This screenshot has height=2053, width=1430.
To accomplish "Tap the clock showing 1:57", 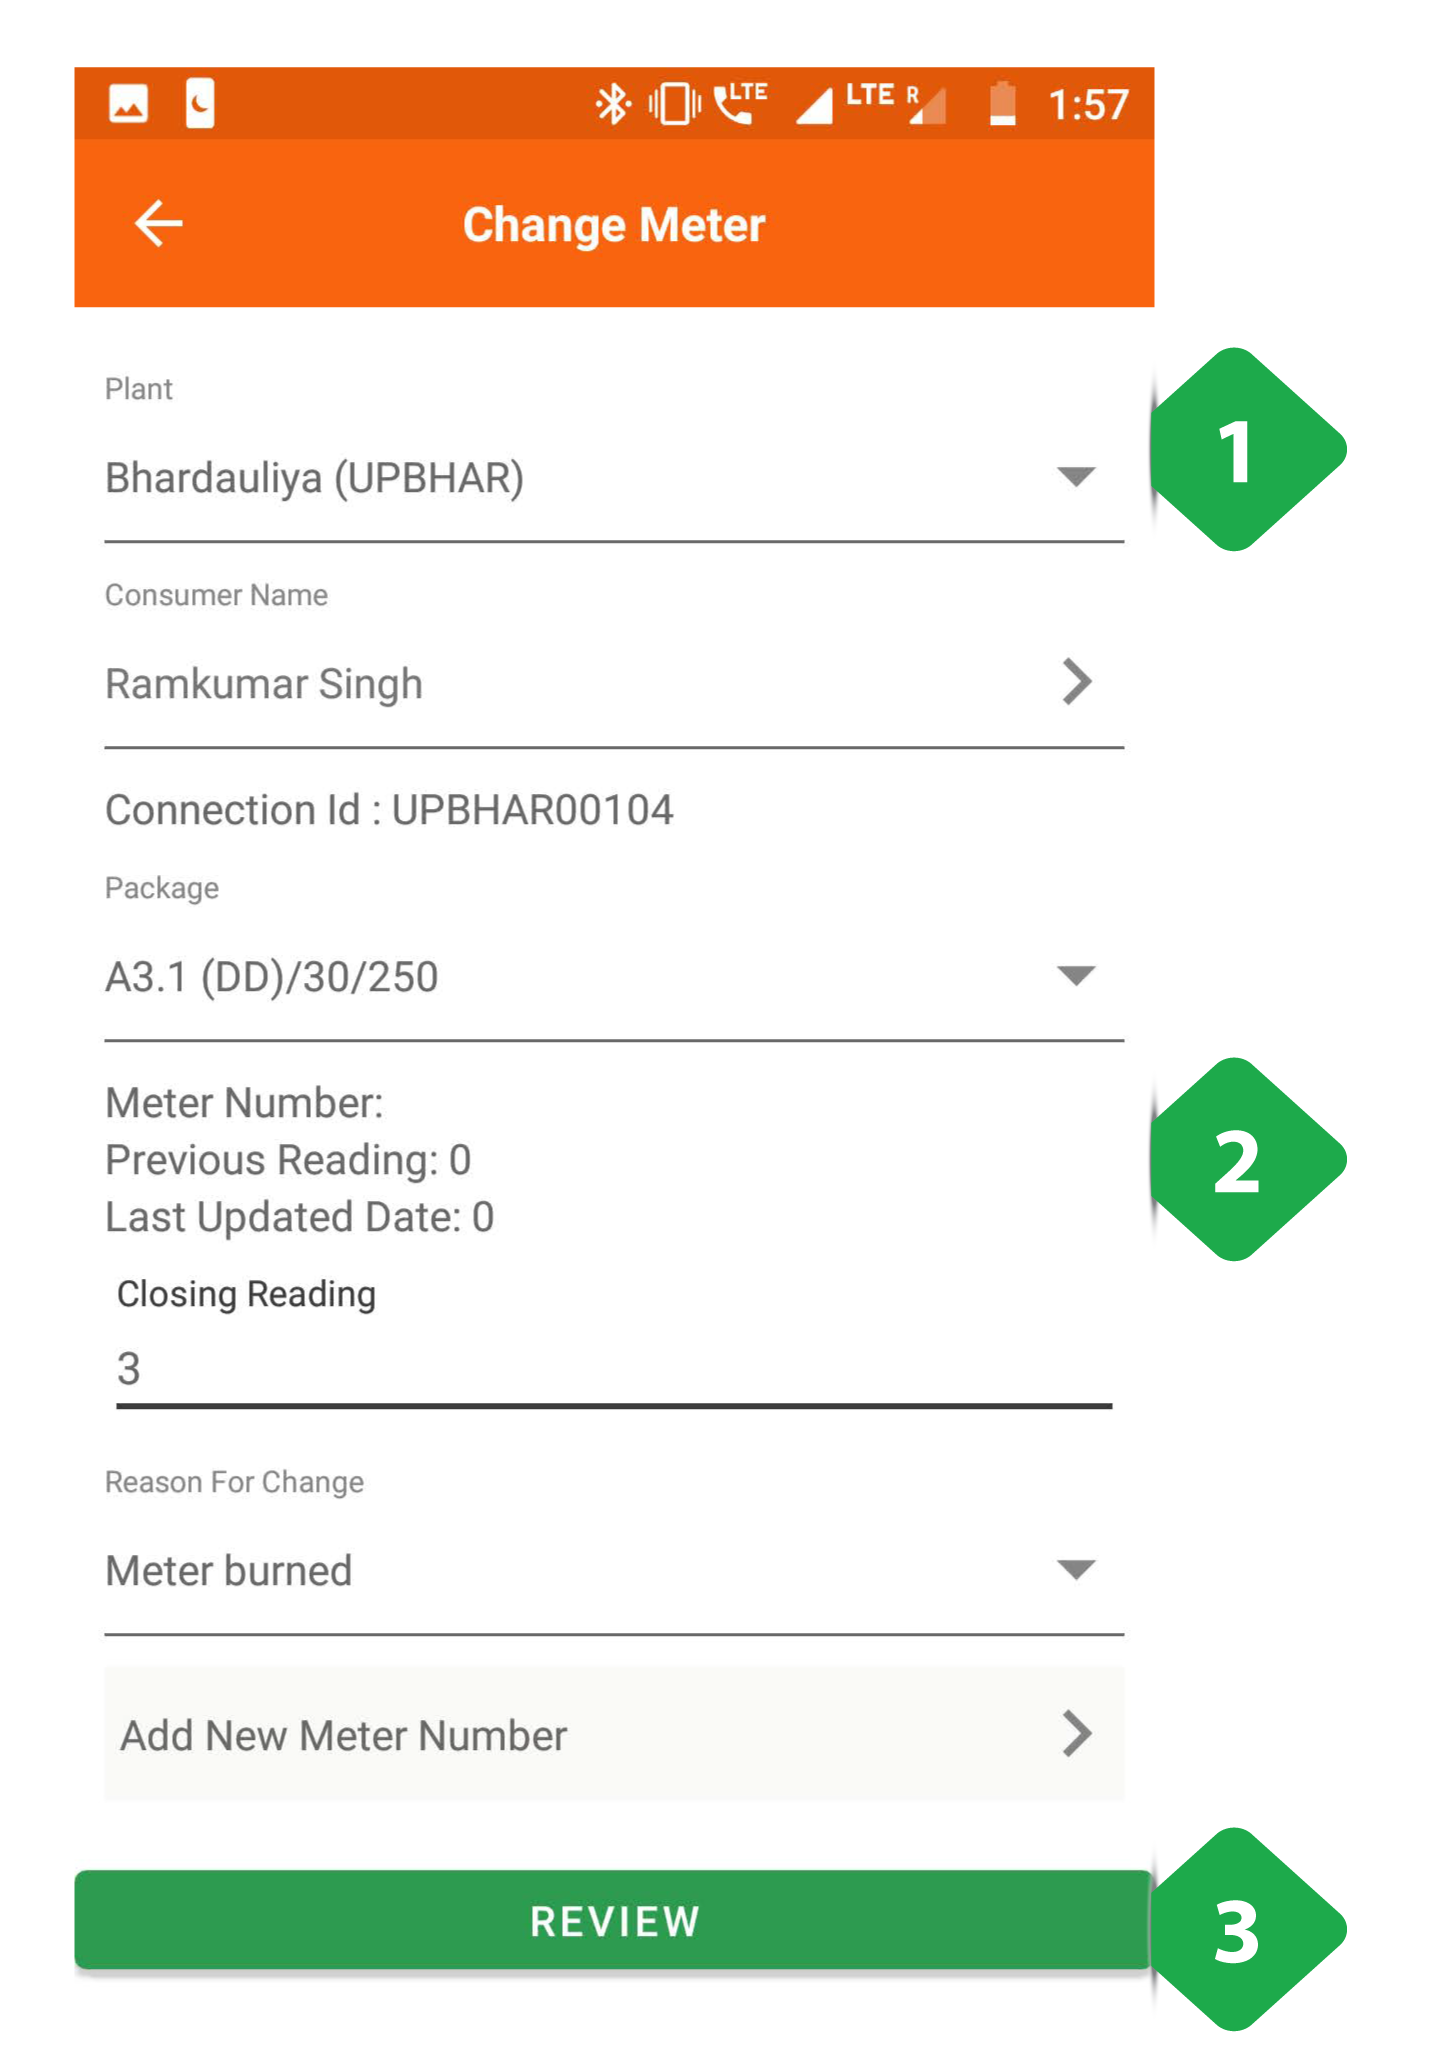I will tap(1088, 105).
